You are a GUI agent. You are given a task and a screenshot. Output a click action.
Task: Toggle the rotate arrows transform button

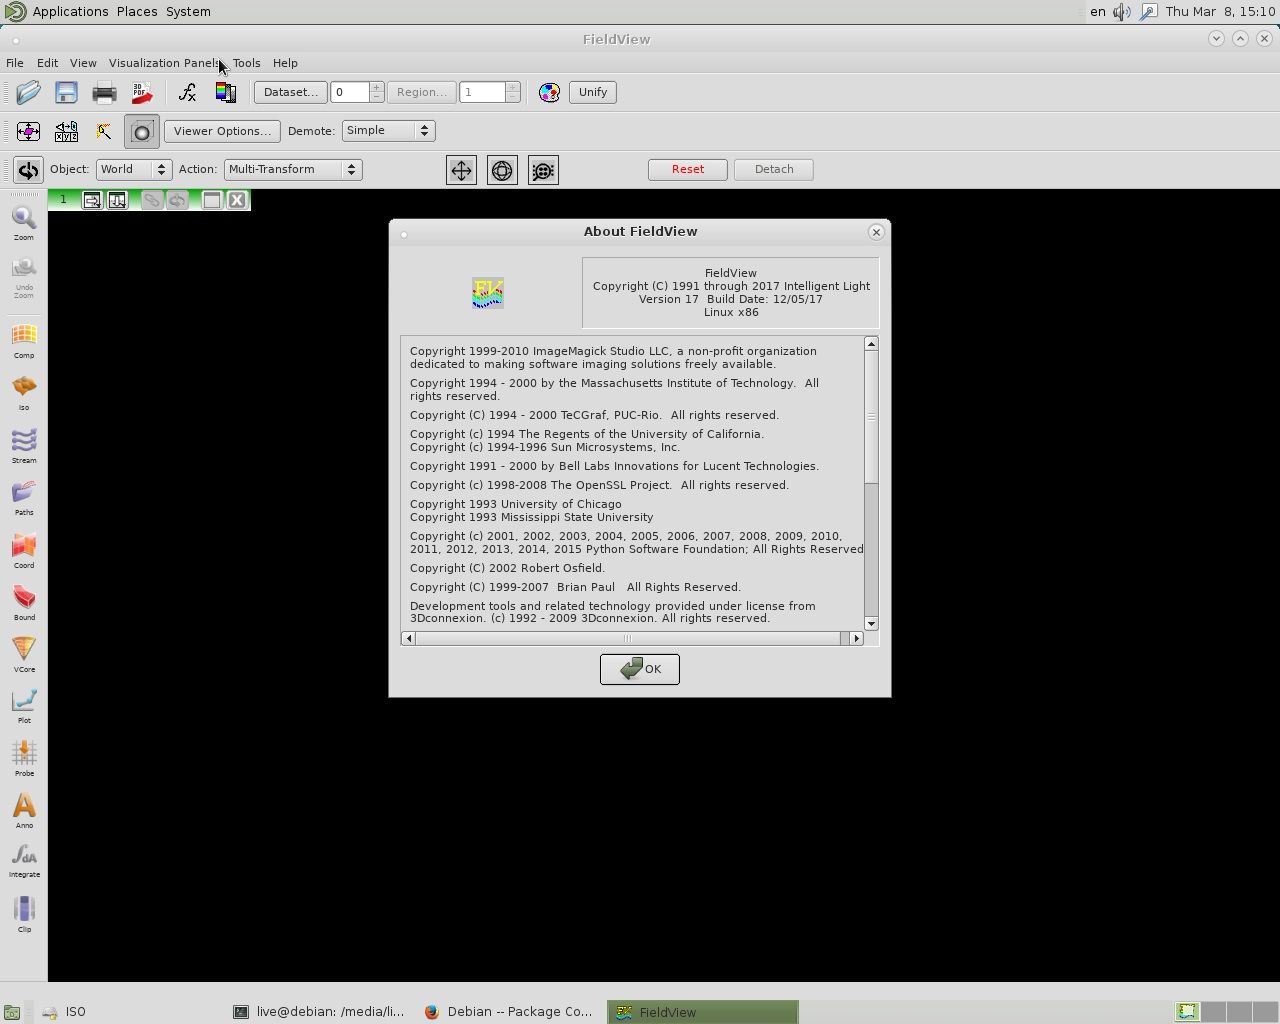(x=28, y=170)
